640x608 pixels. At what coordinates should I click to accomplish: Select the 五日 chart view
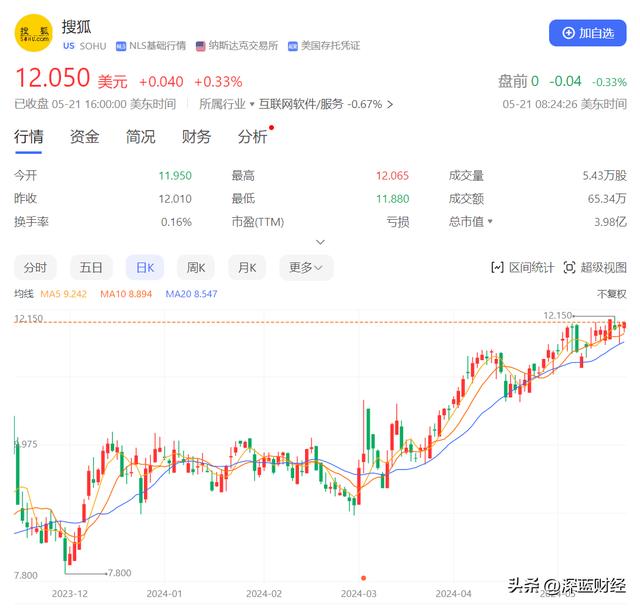click(x=91, y=268)
